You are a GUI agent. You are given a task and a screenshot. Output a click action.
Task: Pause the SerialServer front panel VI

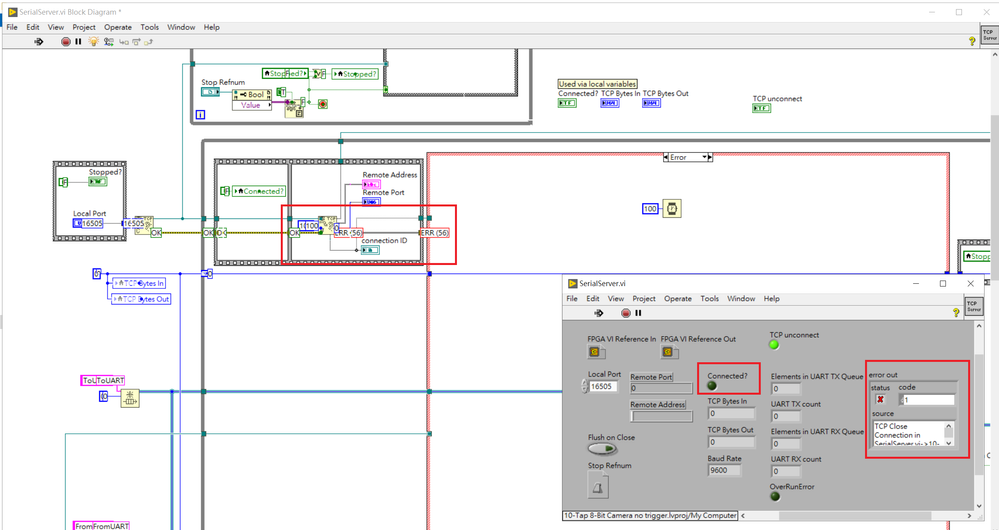pyautogui.click(x=638, y=313)
